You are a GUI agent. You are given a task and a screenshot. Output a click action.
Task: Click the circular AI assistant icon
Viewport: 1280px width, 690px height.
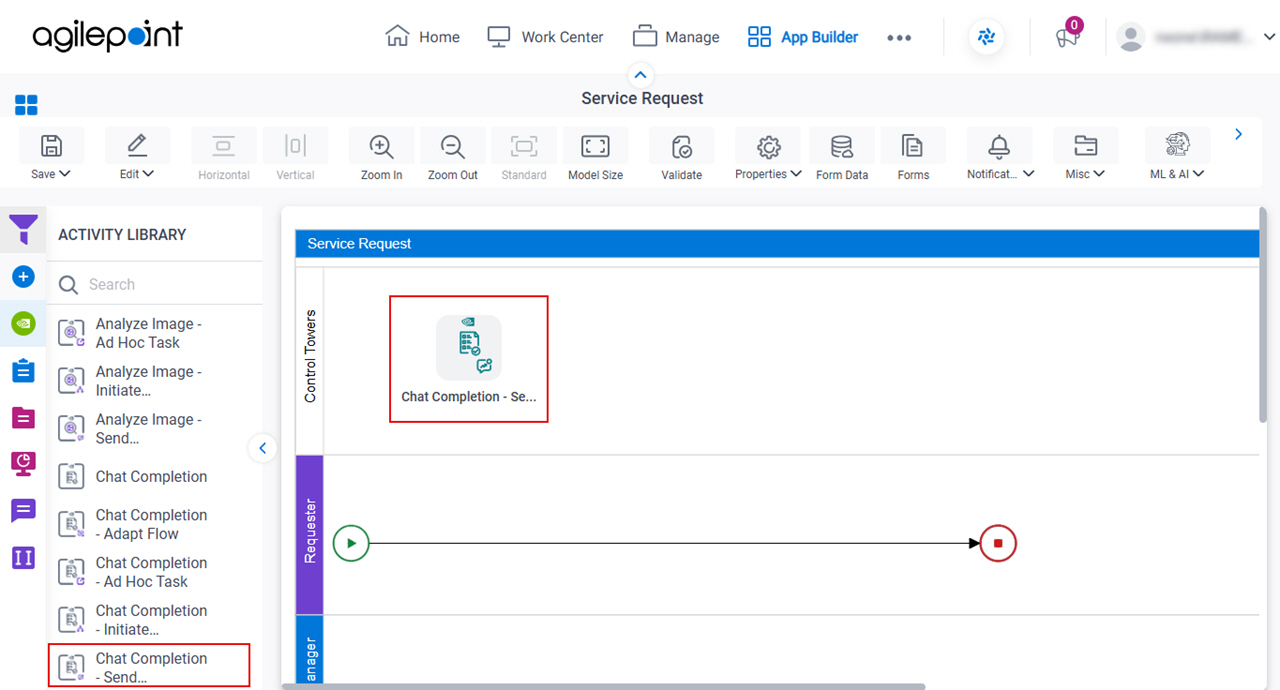(x=987, y=37)
